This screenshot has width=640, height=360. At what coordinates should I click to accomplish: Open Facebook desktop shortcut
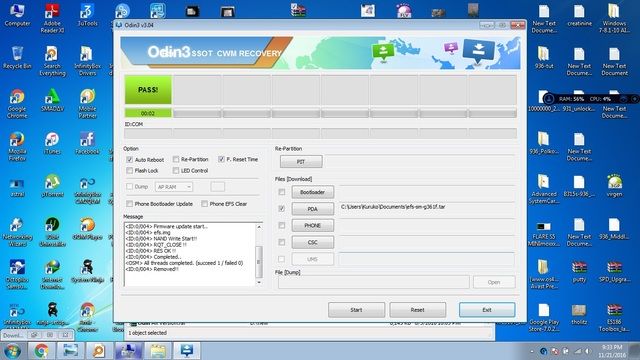[x=87, y=143]
